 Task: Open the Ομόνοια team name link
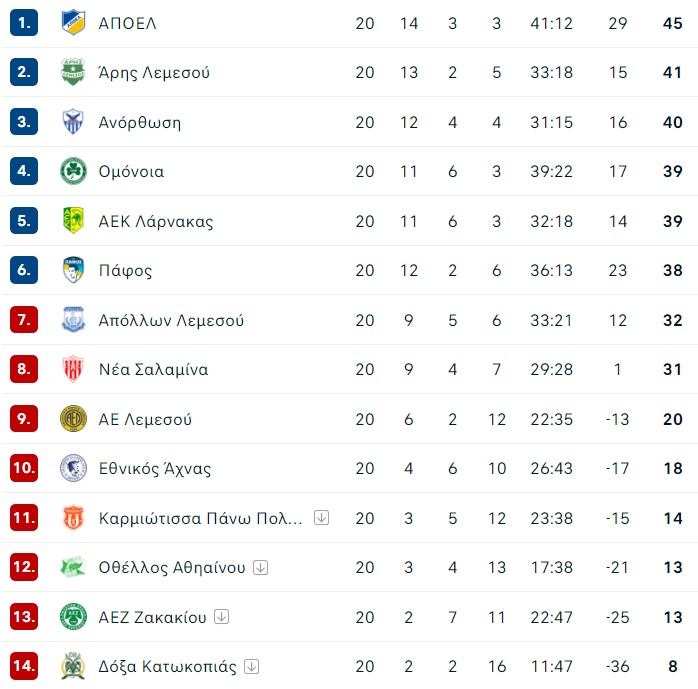pos(131,171)
